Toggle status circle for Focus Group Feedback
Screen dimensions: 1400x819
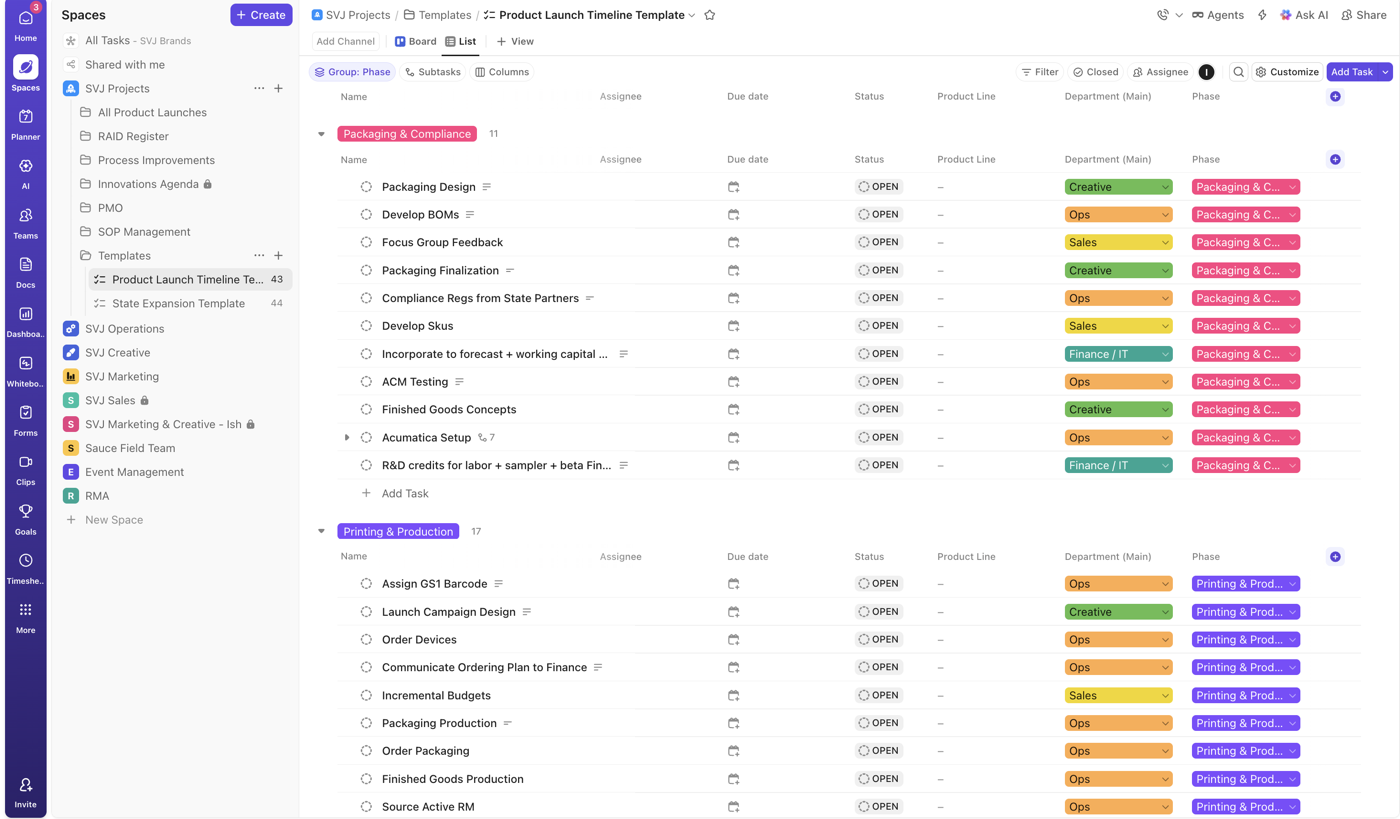point(366,242)
